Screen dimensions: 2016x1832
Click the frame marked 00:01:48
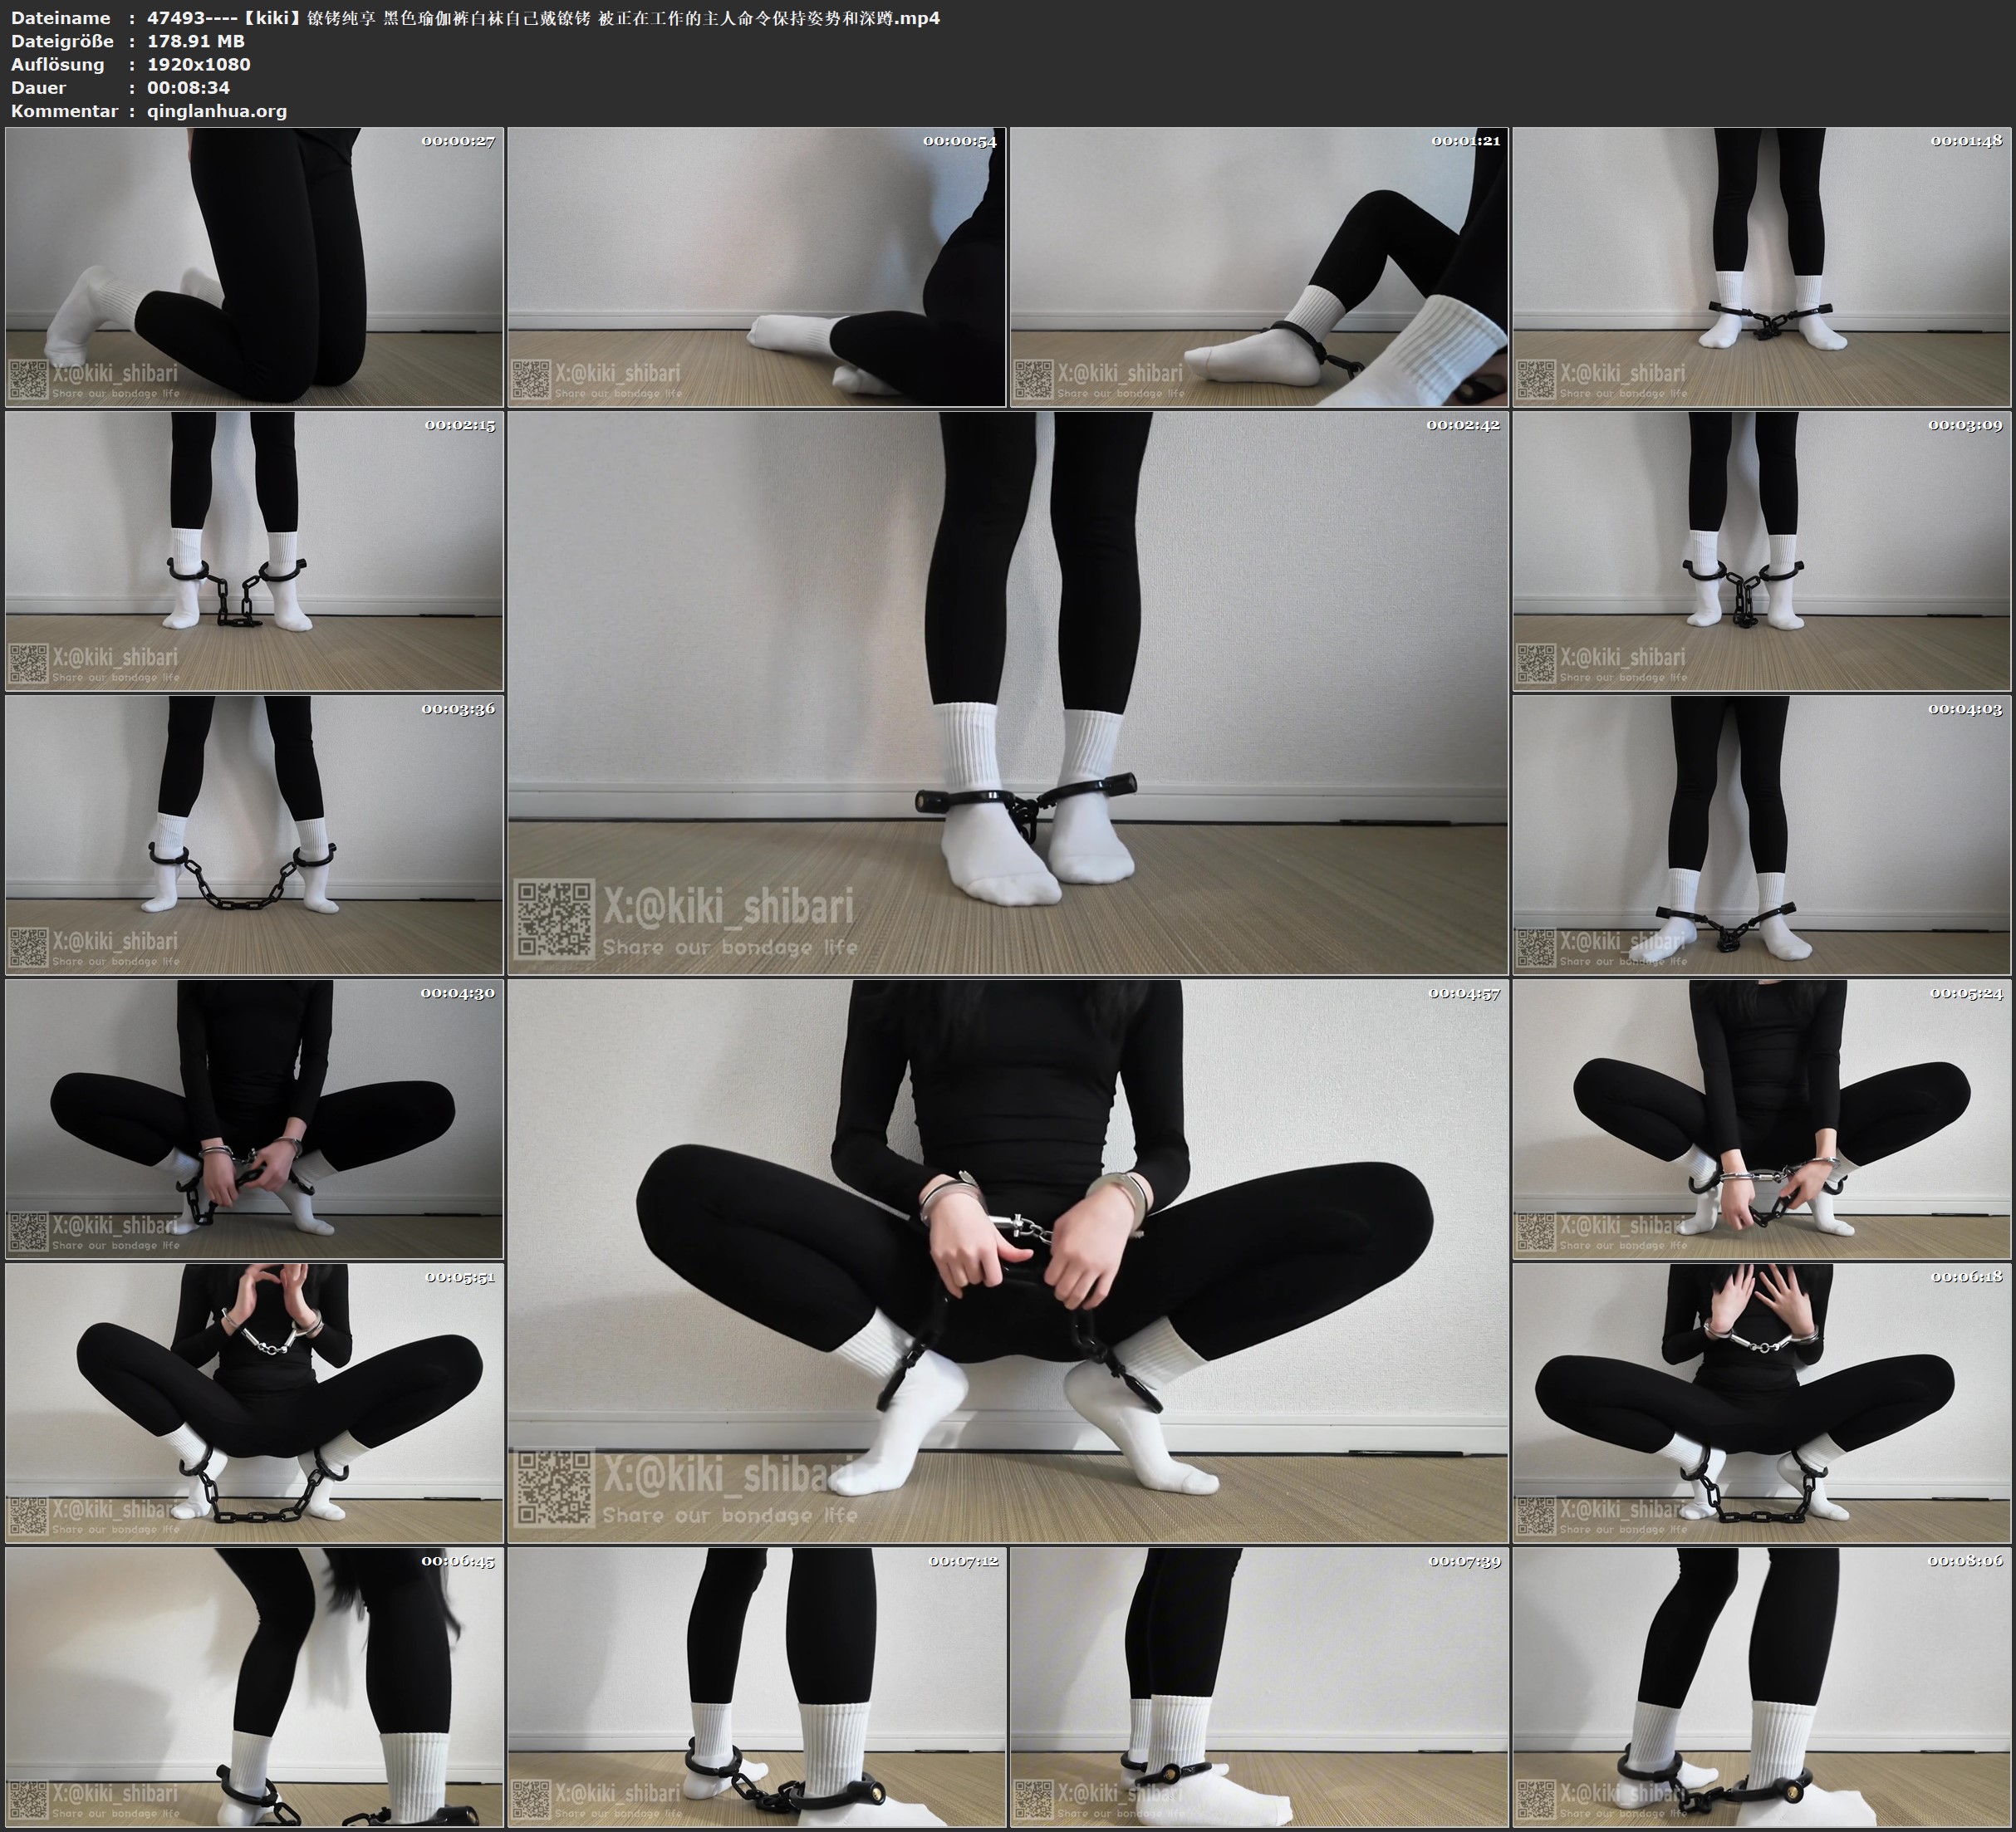1761,266
